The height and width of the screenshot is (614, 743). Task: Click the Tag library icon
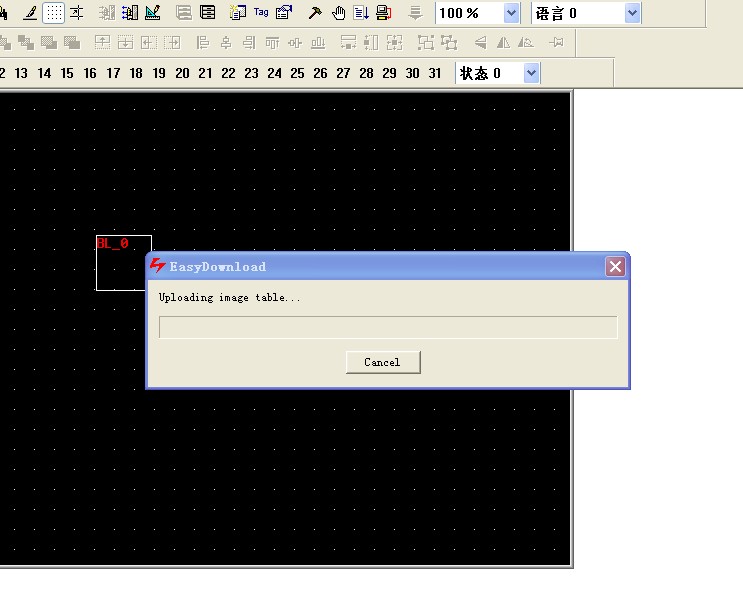(261, 13)
